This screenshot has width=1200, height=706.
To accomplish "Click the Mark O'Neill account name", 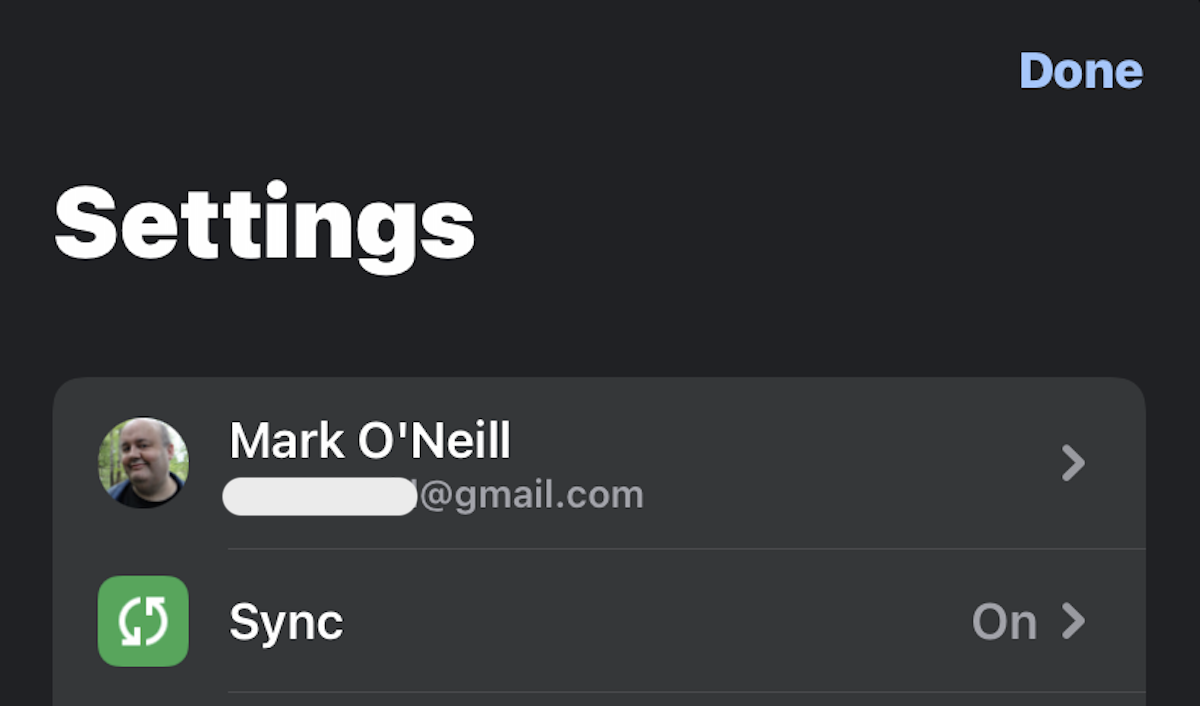I will (x=370, y=440).
